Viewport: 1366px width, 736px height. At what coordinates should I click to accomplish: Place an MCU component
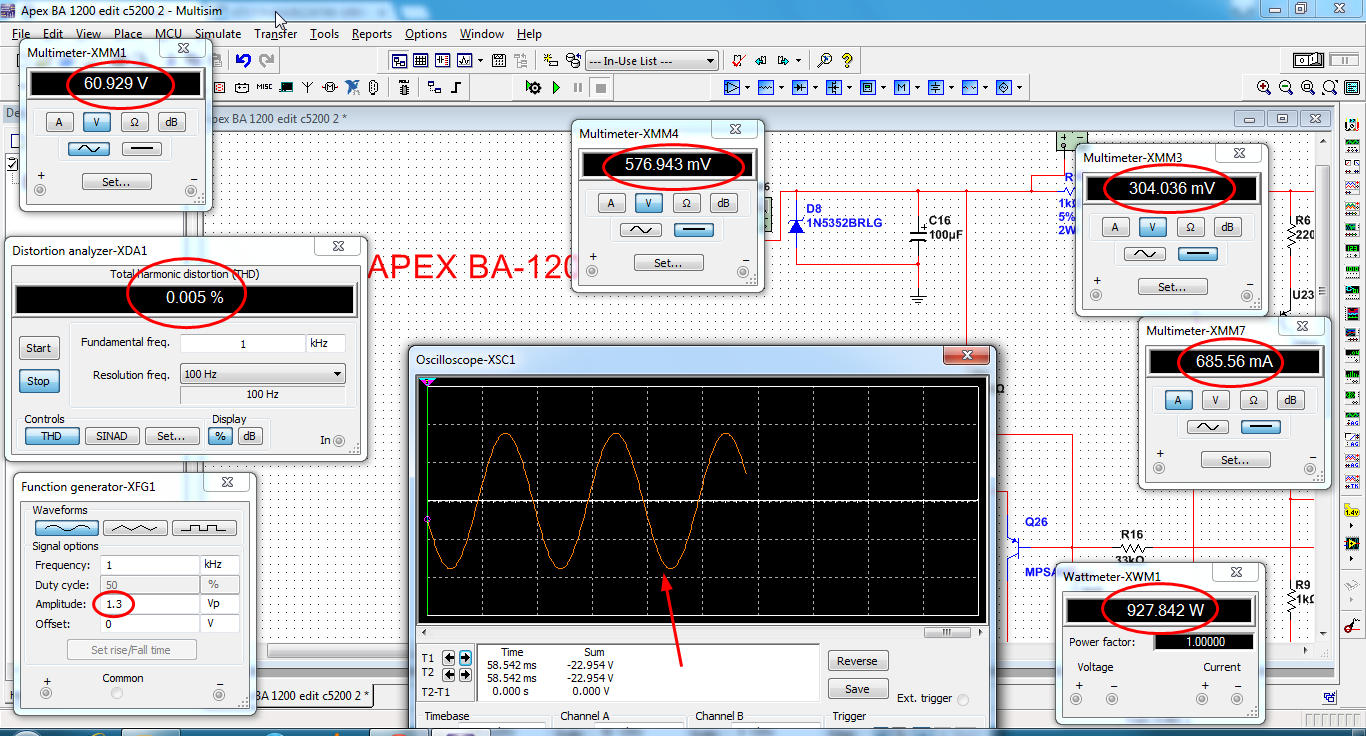(403, 87)
